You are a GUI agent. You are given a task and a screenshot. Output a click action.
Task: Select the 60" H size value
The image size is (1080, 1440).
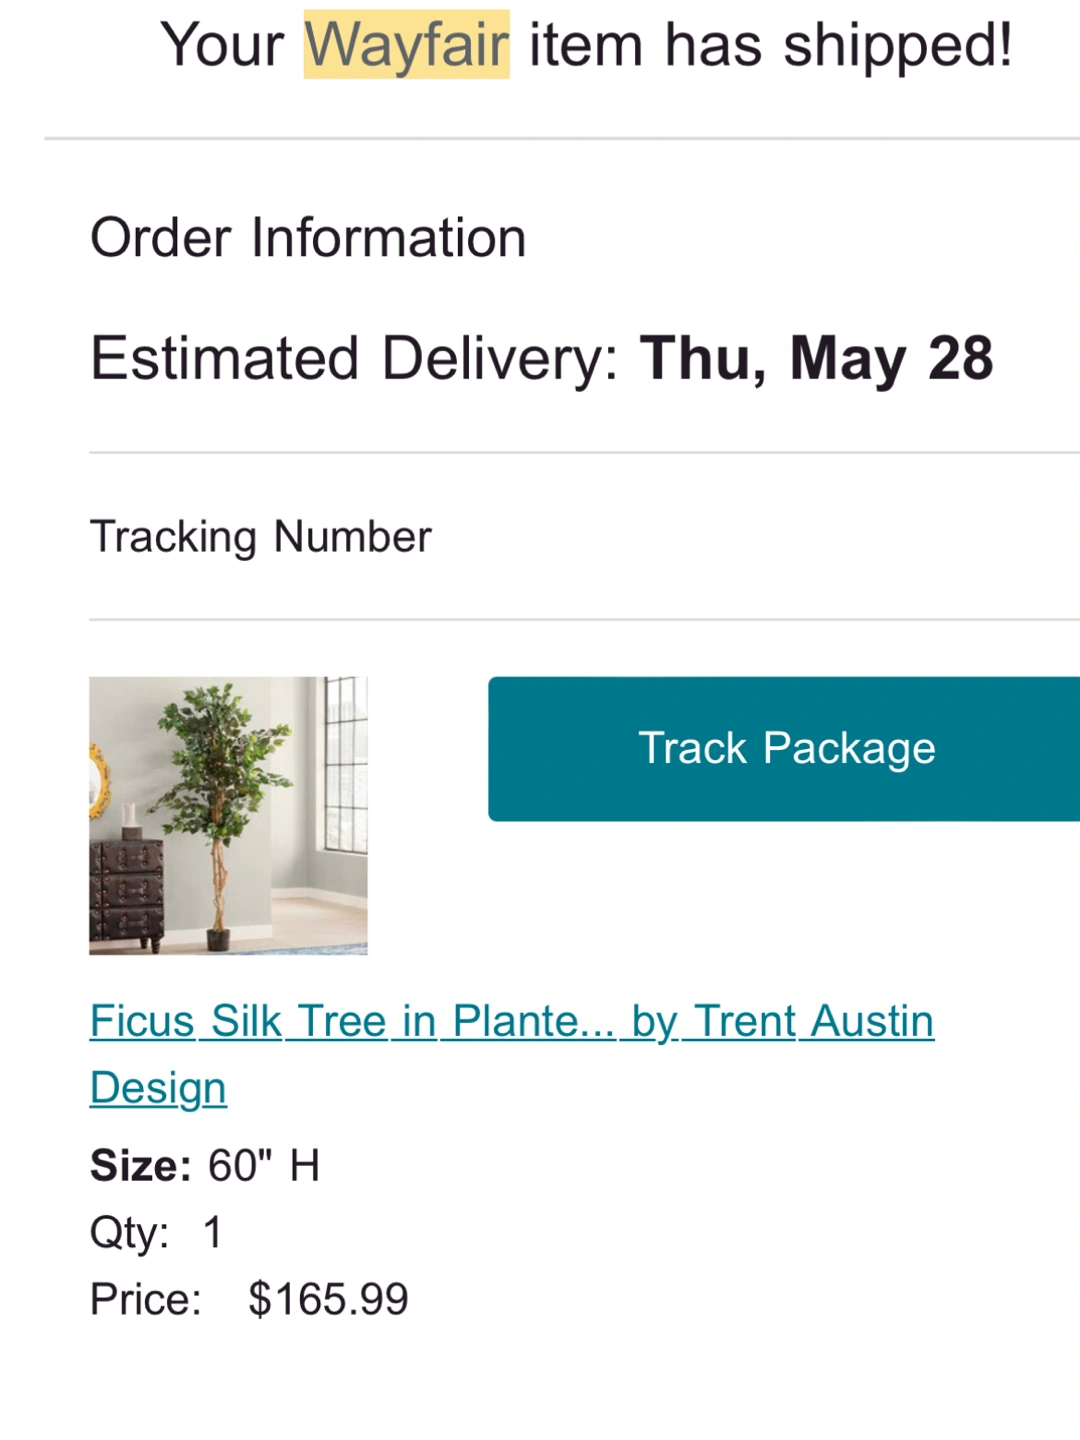point(264,1166)
